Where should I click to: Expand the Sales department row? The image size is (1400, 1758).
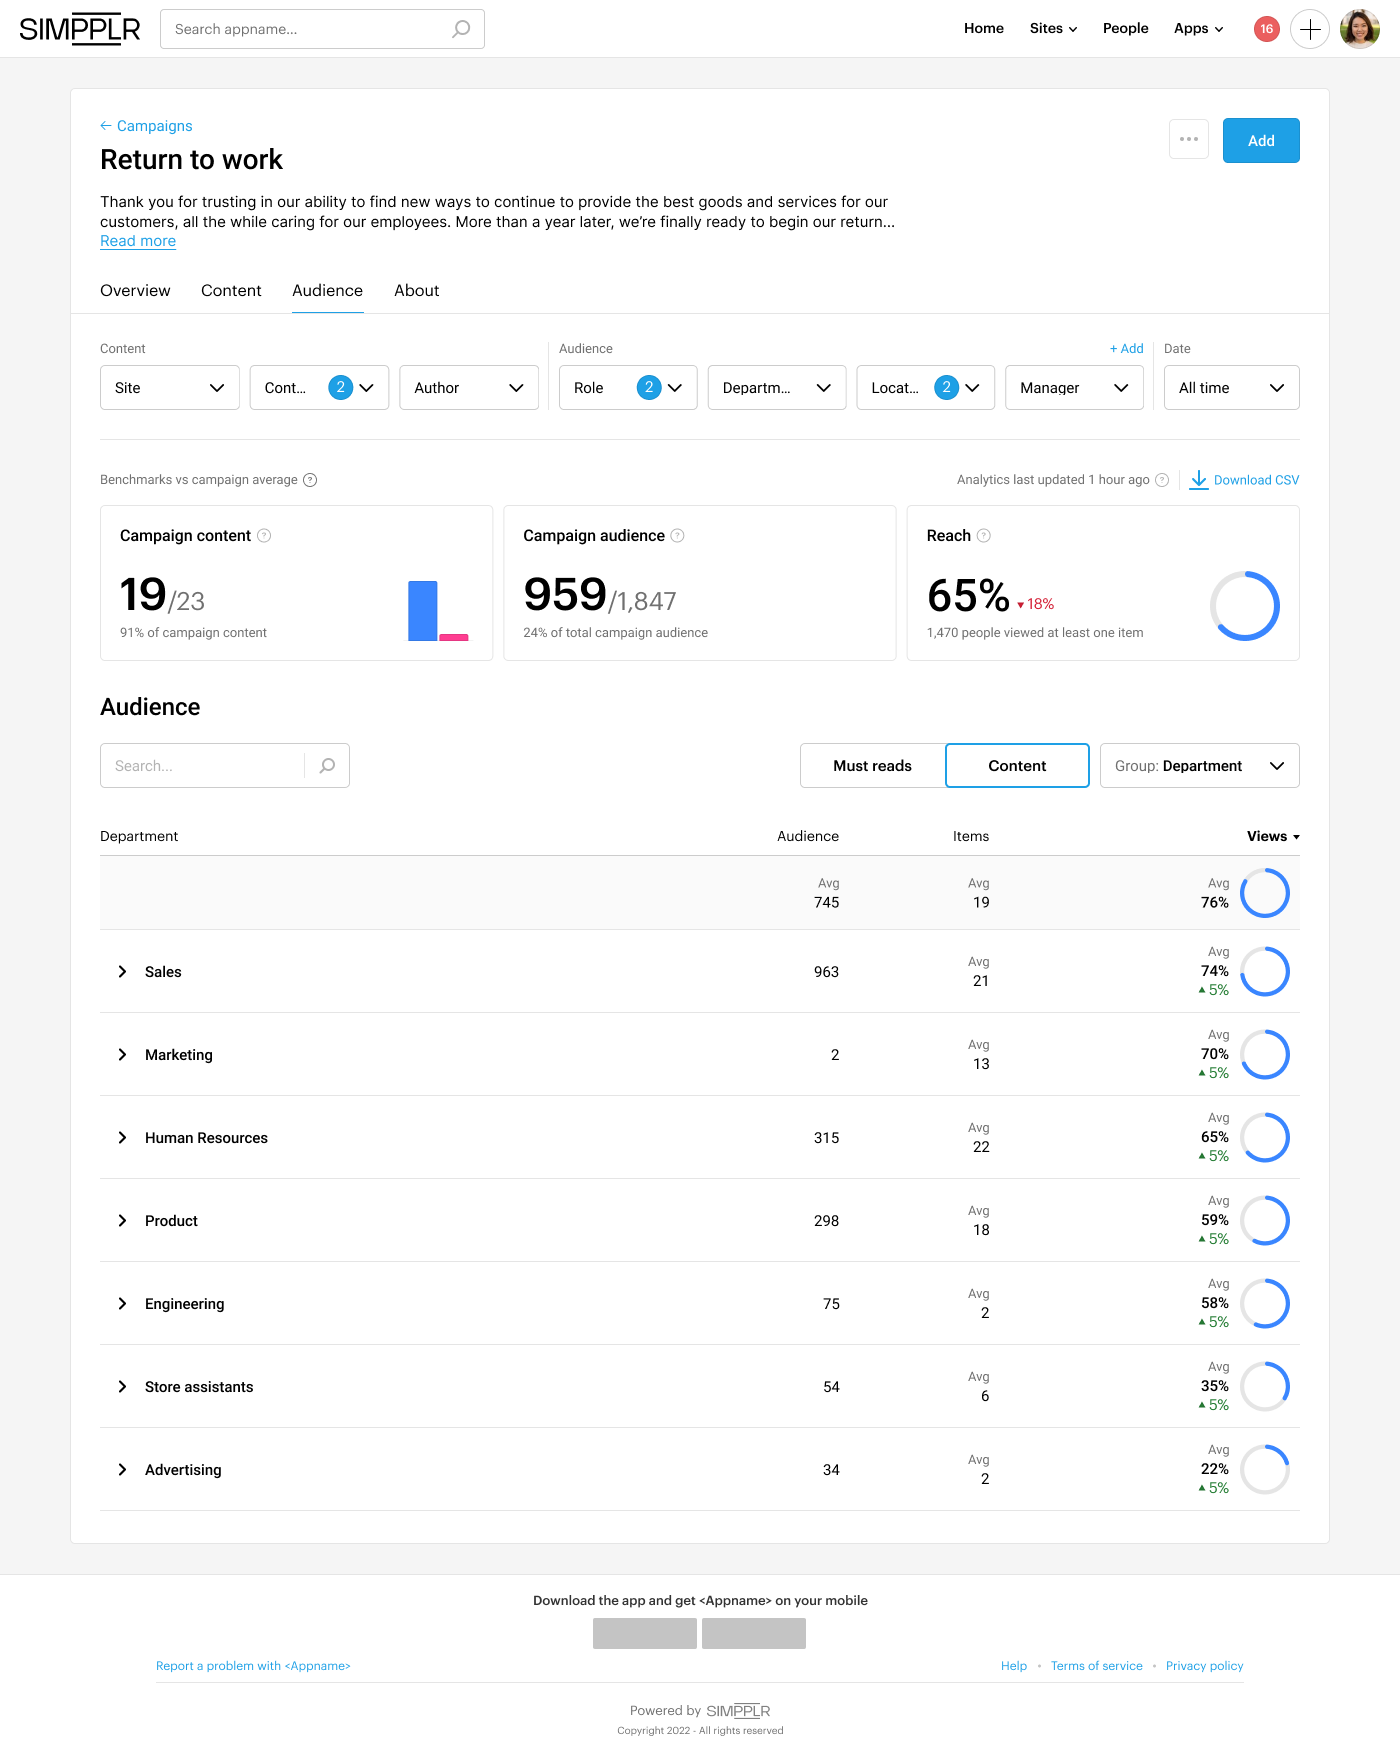click(x=123, y=972)
